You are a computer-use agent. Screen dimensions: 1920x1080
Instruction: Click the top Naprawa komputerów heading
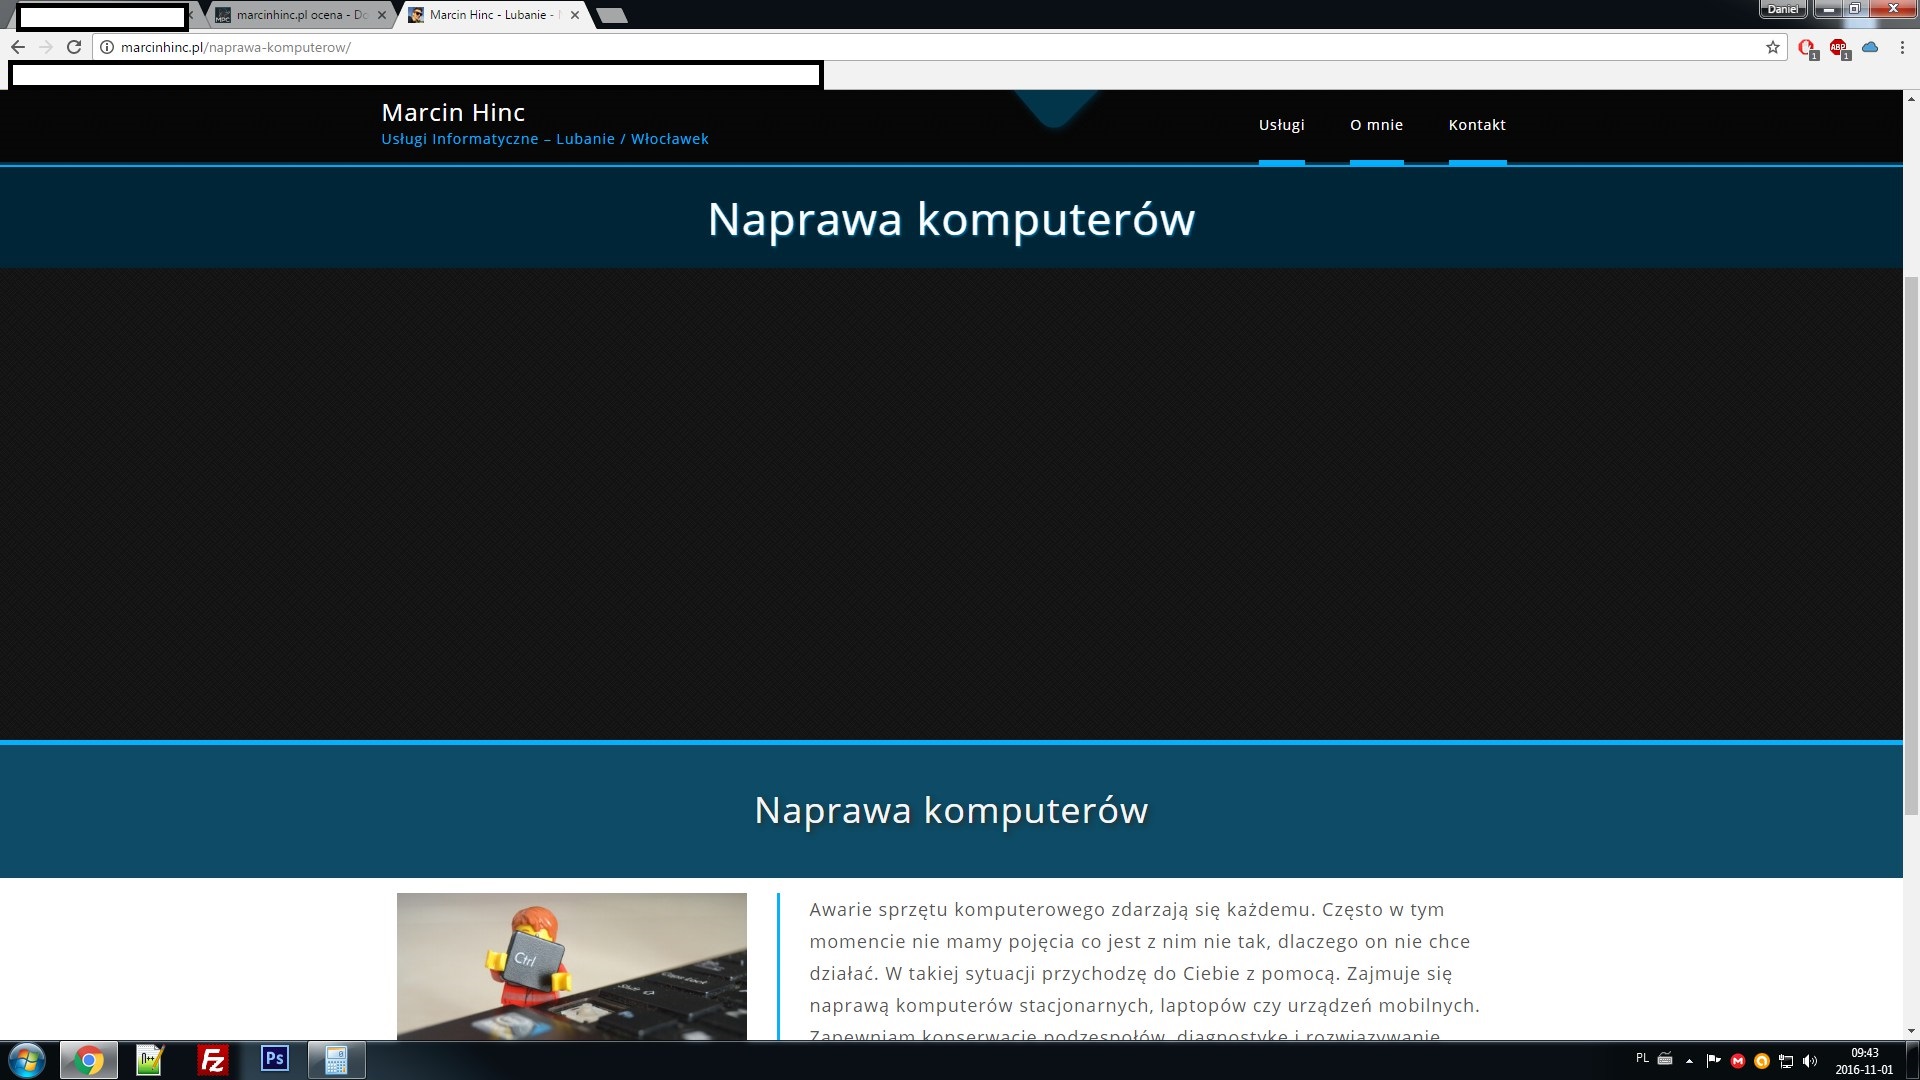click(951, 219)
